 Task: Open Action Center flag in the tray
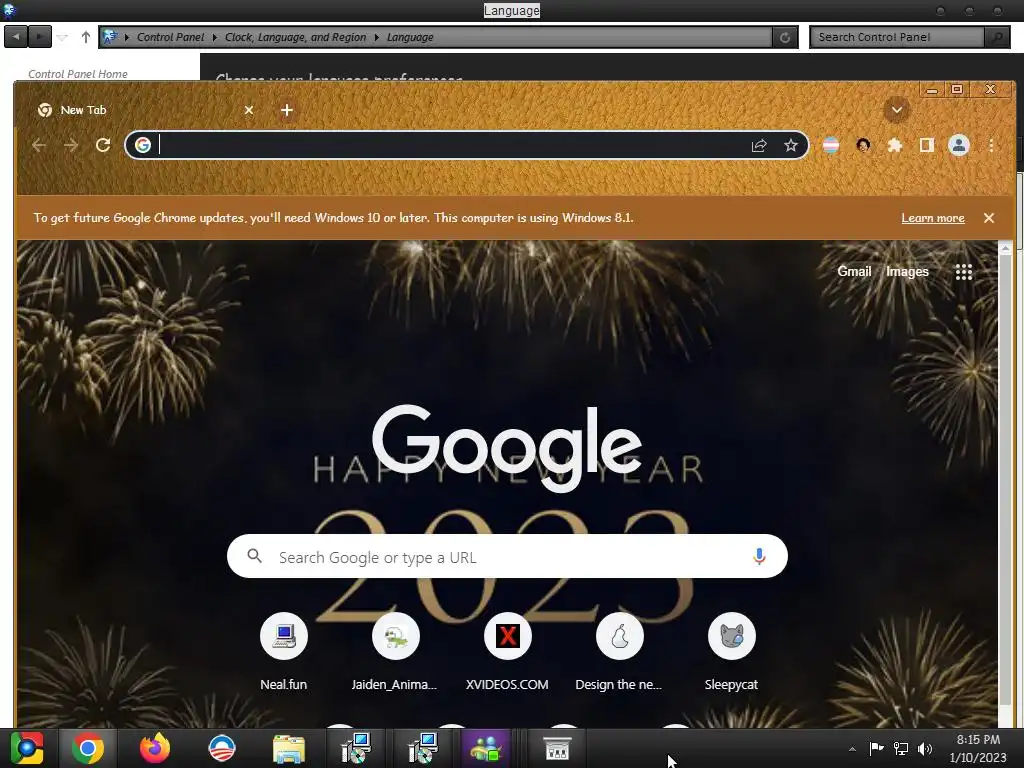click(876, 748)
